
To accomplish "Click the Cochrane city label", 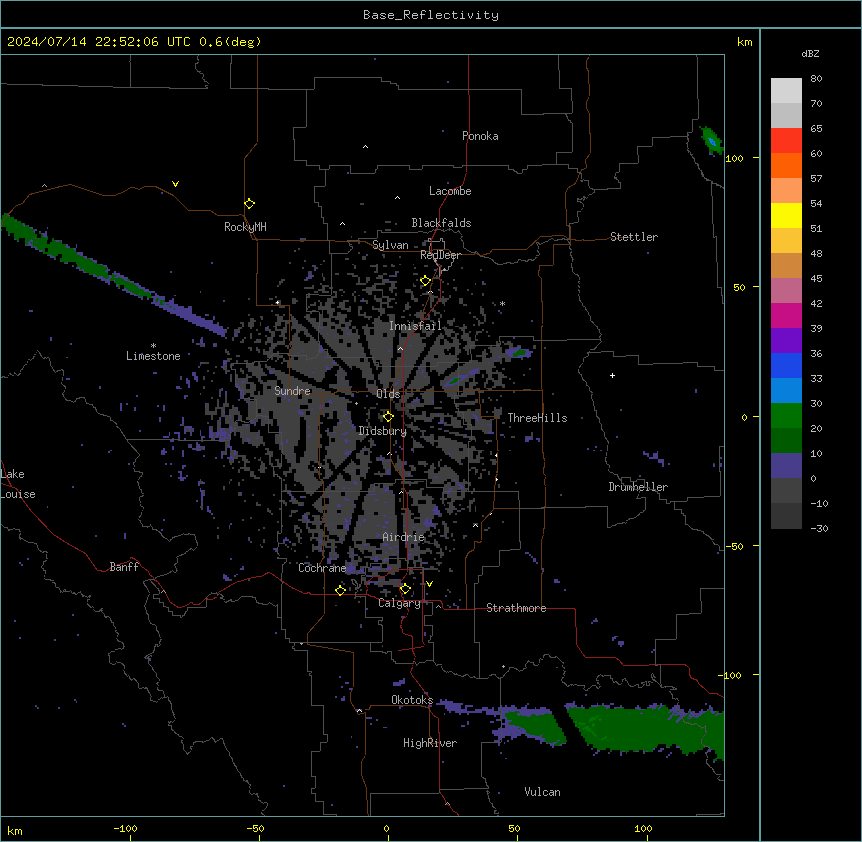I will pos(322,568).
